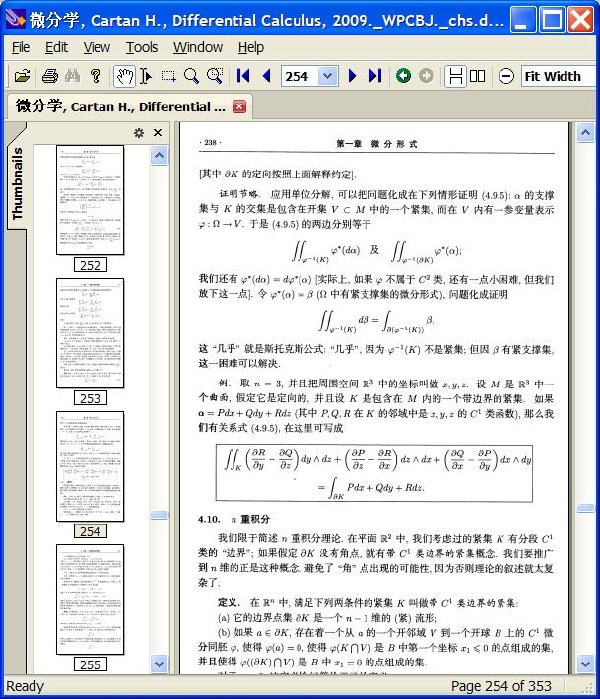Click the boxed Stokes formula in document
This screenshot has width=600, height=699.
pyautogui.click(x=374, y=473)
